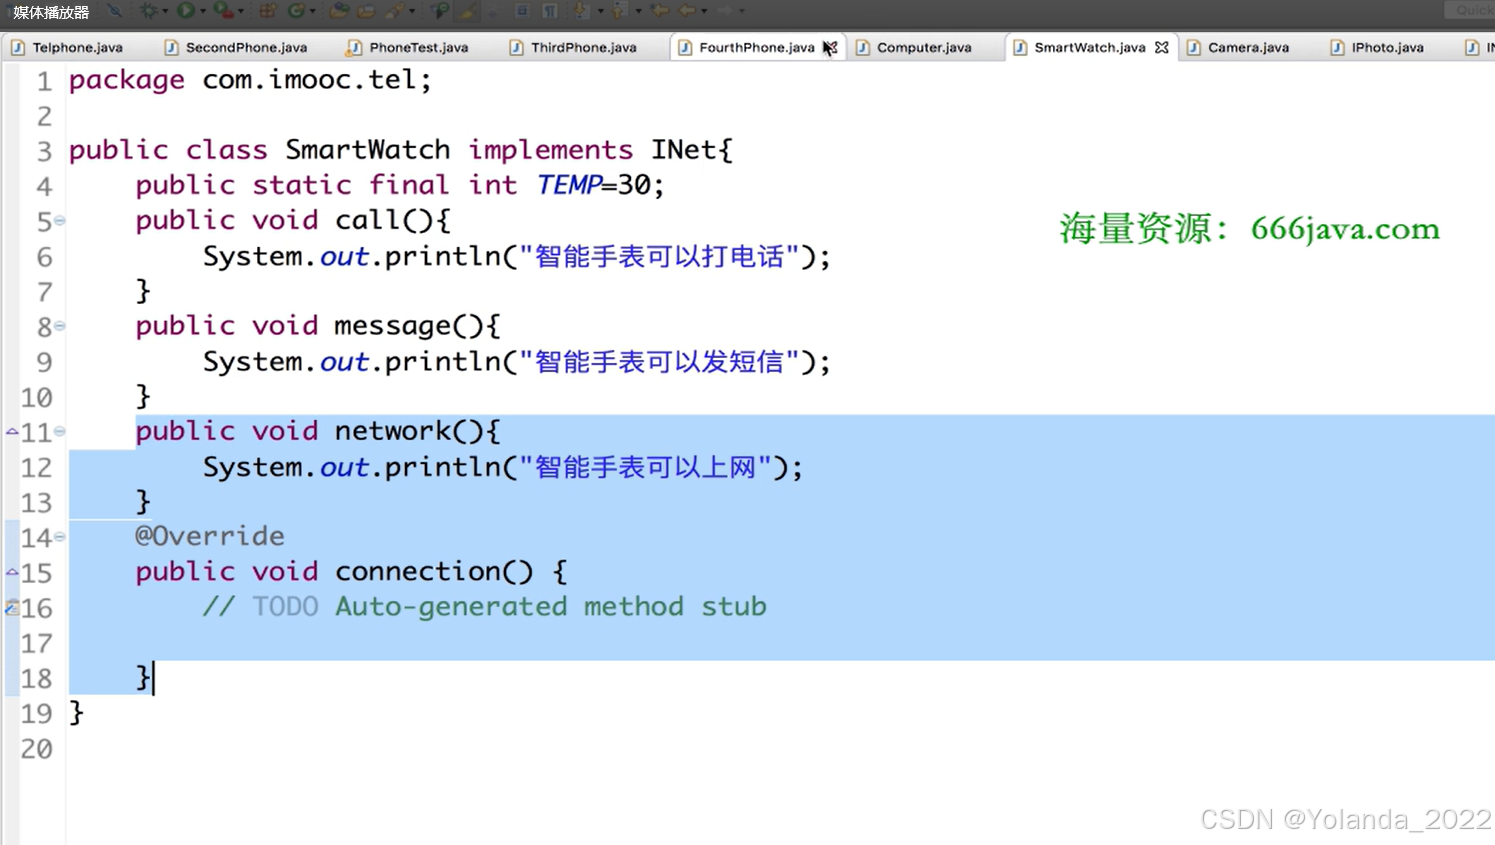Open the Run Last Tool dropdown arrow
Image resolution: width=1495 pixels, height=845 pixels.
click(x=241, y=11)
